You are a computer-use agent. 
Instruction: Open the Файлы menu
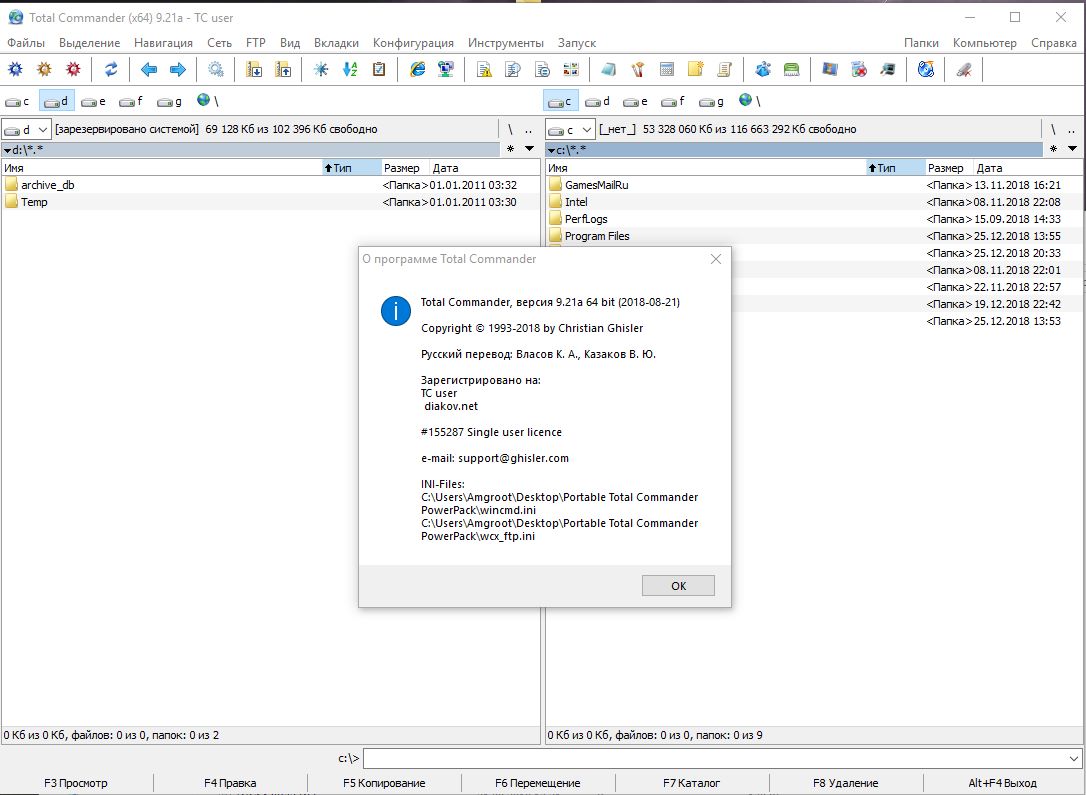pyautogui.click(x=26, y=43)
